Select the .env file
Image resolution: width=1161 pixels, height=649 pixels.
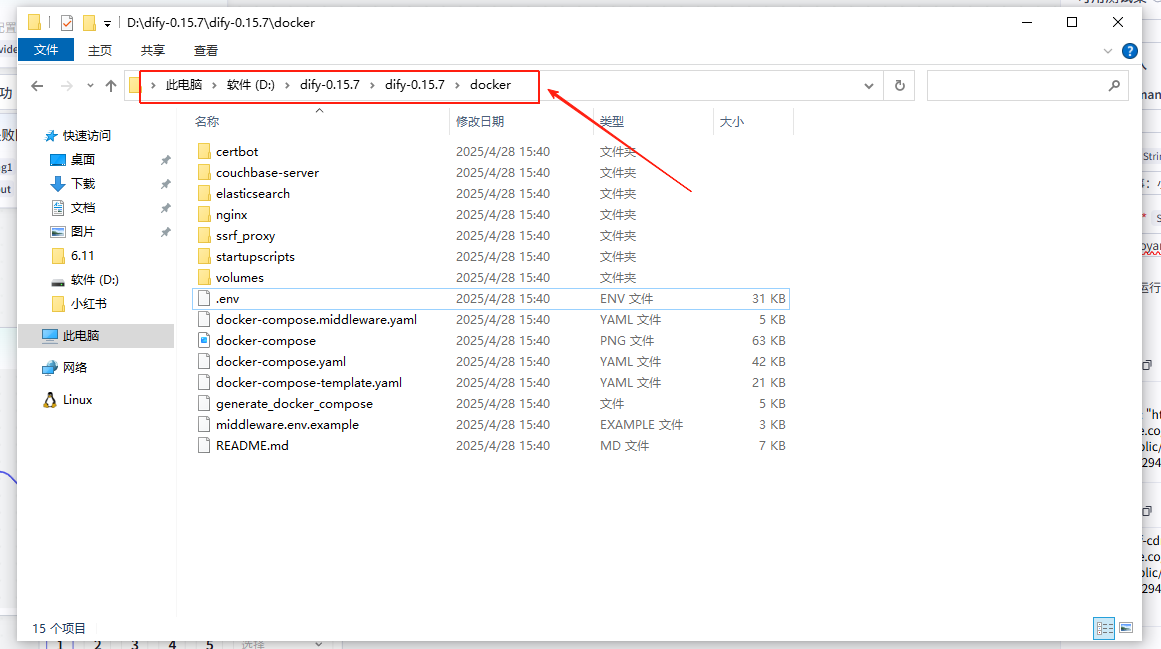tap(228, 299)
